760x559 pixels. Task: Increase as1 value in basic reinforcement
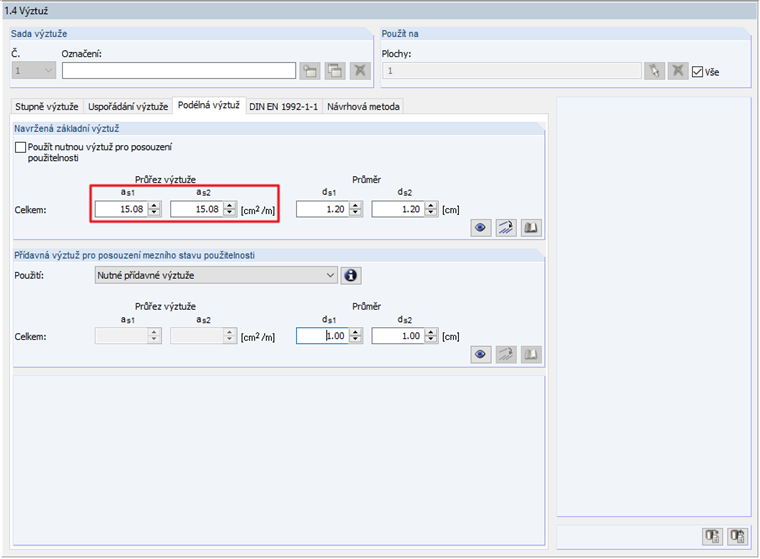pos(155,206)
